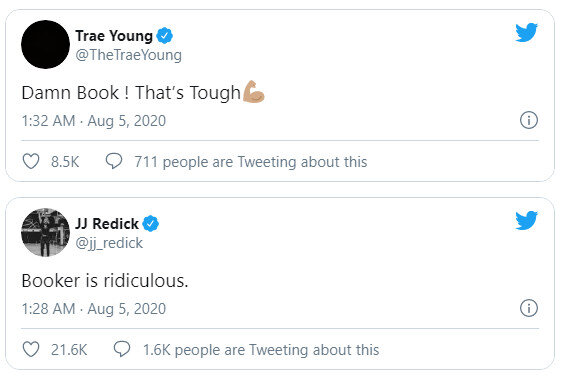Screen dimensions: 564x378
Task: Open the info icon on Trae Young's tweet
Action: click(x=529, y=120)
